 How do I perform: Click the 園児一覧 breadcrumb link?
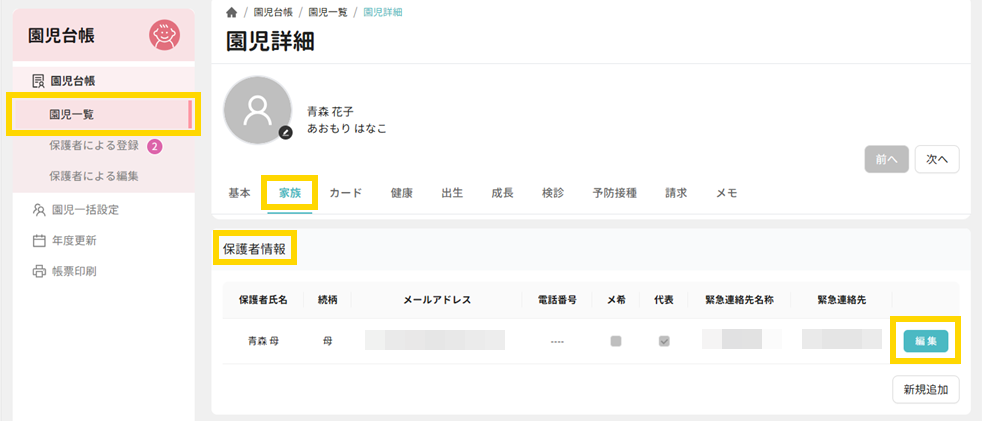(x=325, y=12)
